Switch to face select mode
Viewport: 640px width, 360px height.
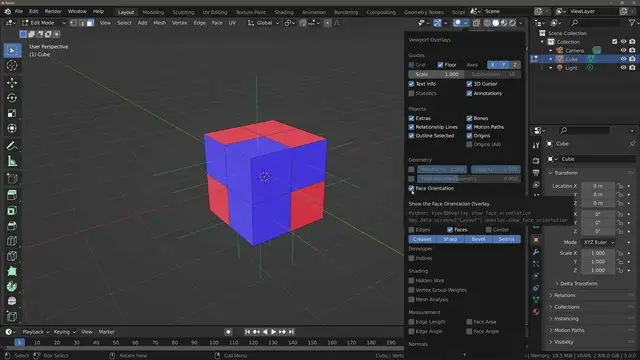point(90,23)
